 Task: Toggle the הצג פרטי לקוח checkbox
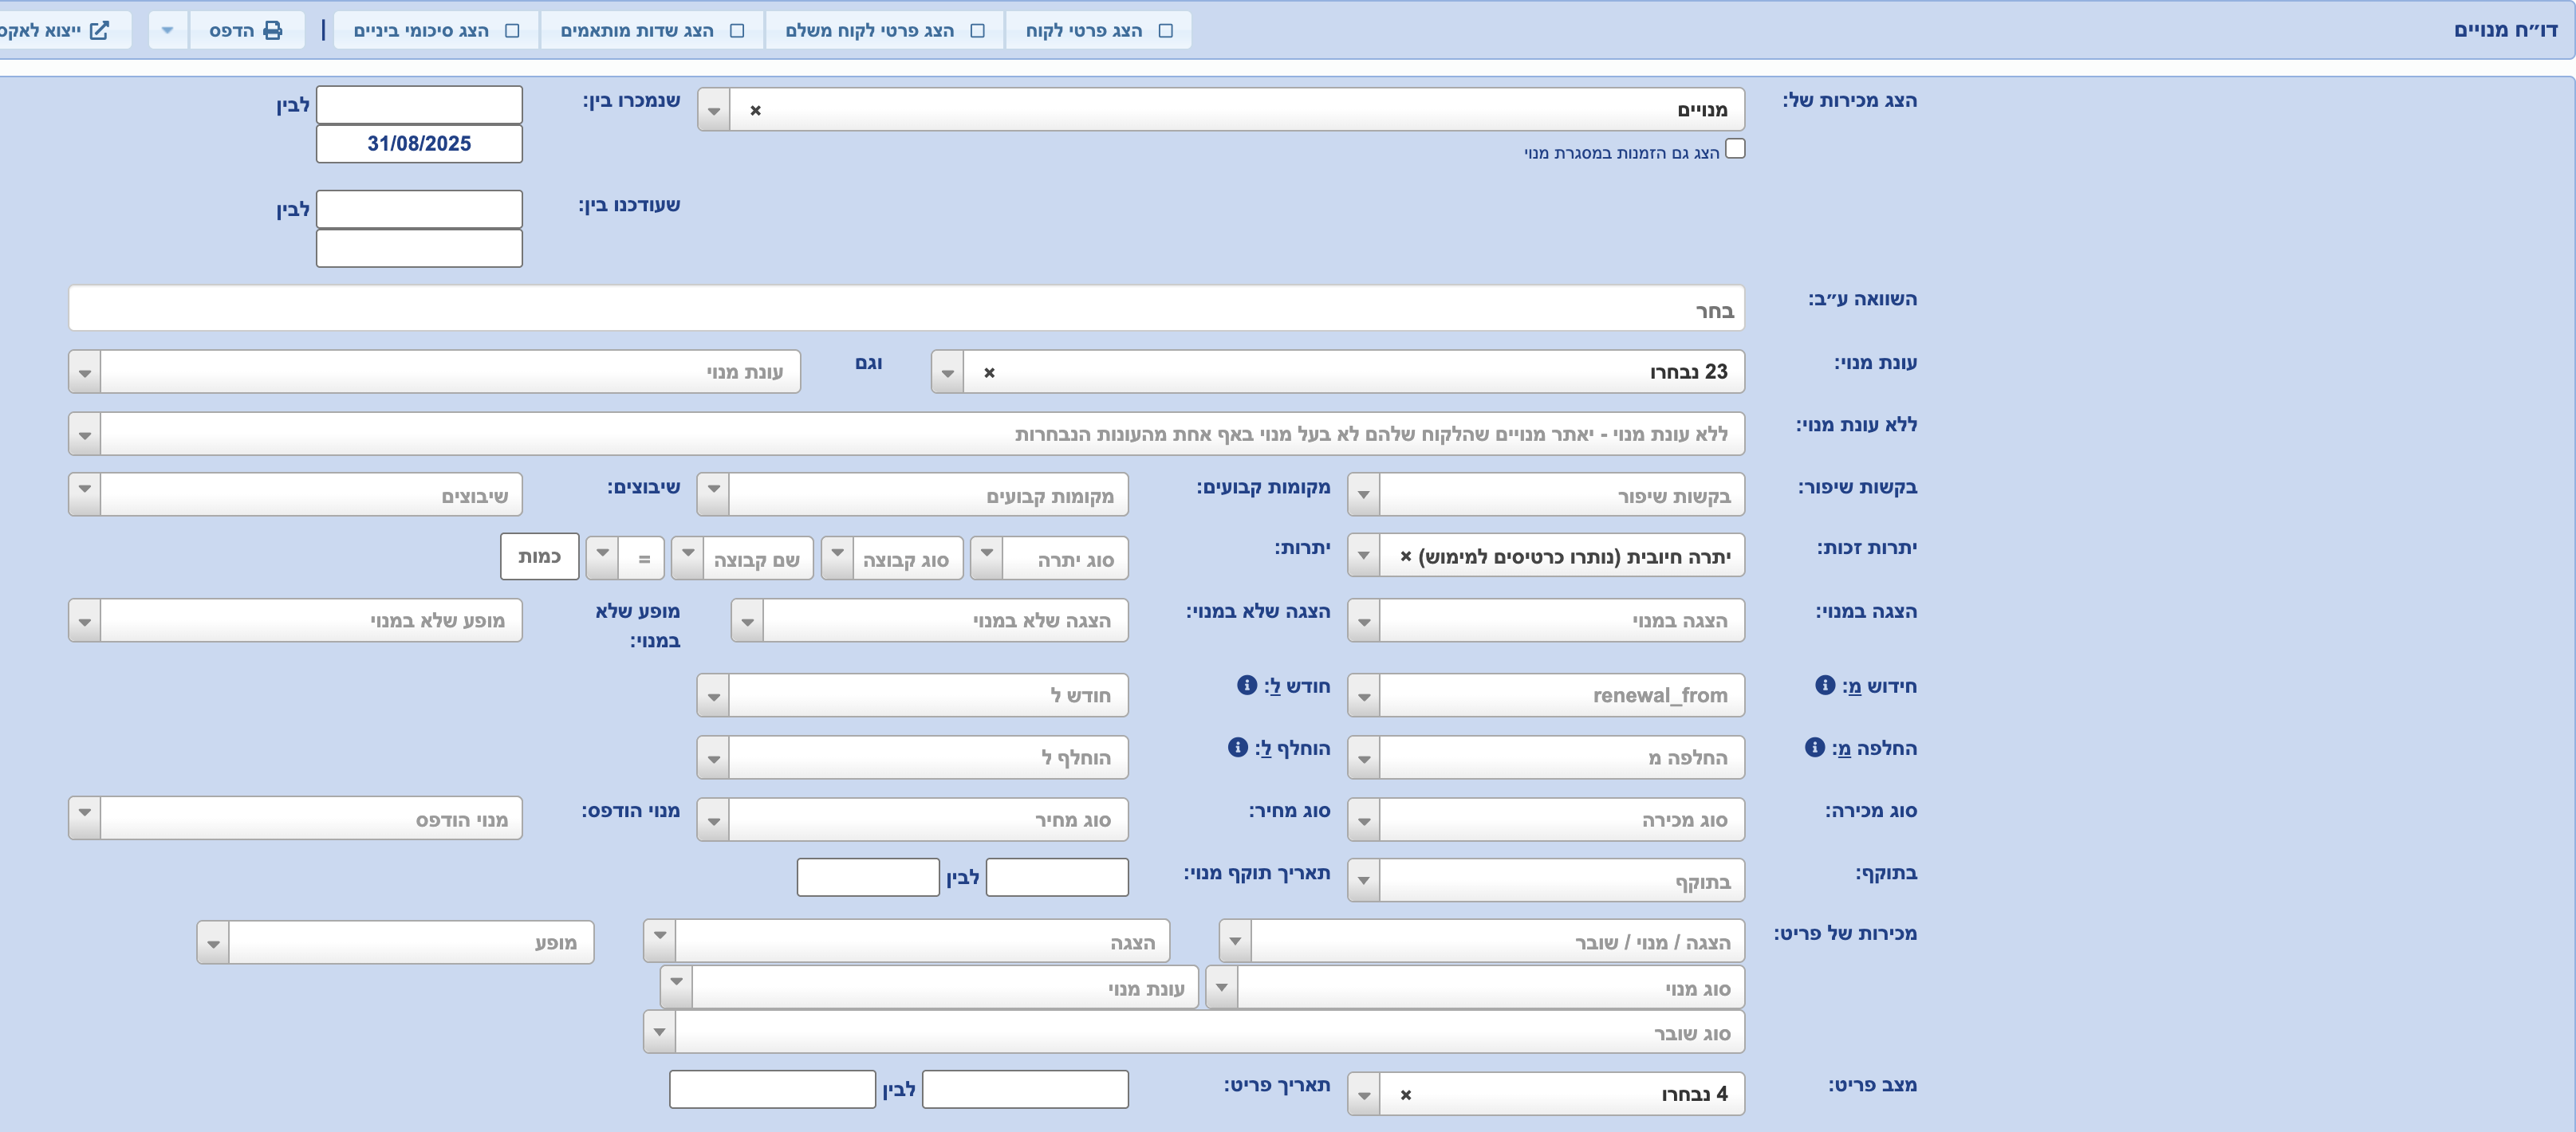click(x=1166, y=30)
